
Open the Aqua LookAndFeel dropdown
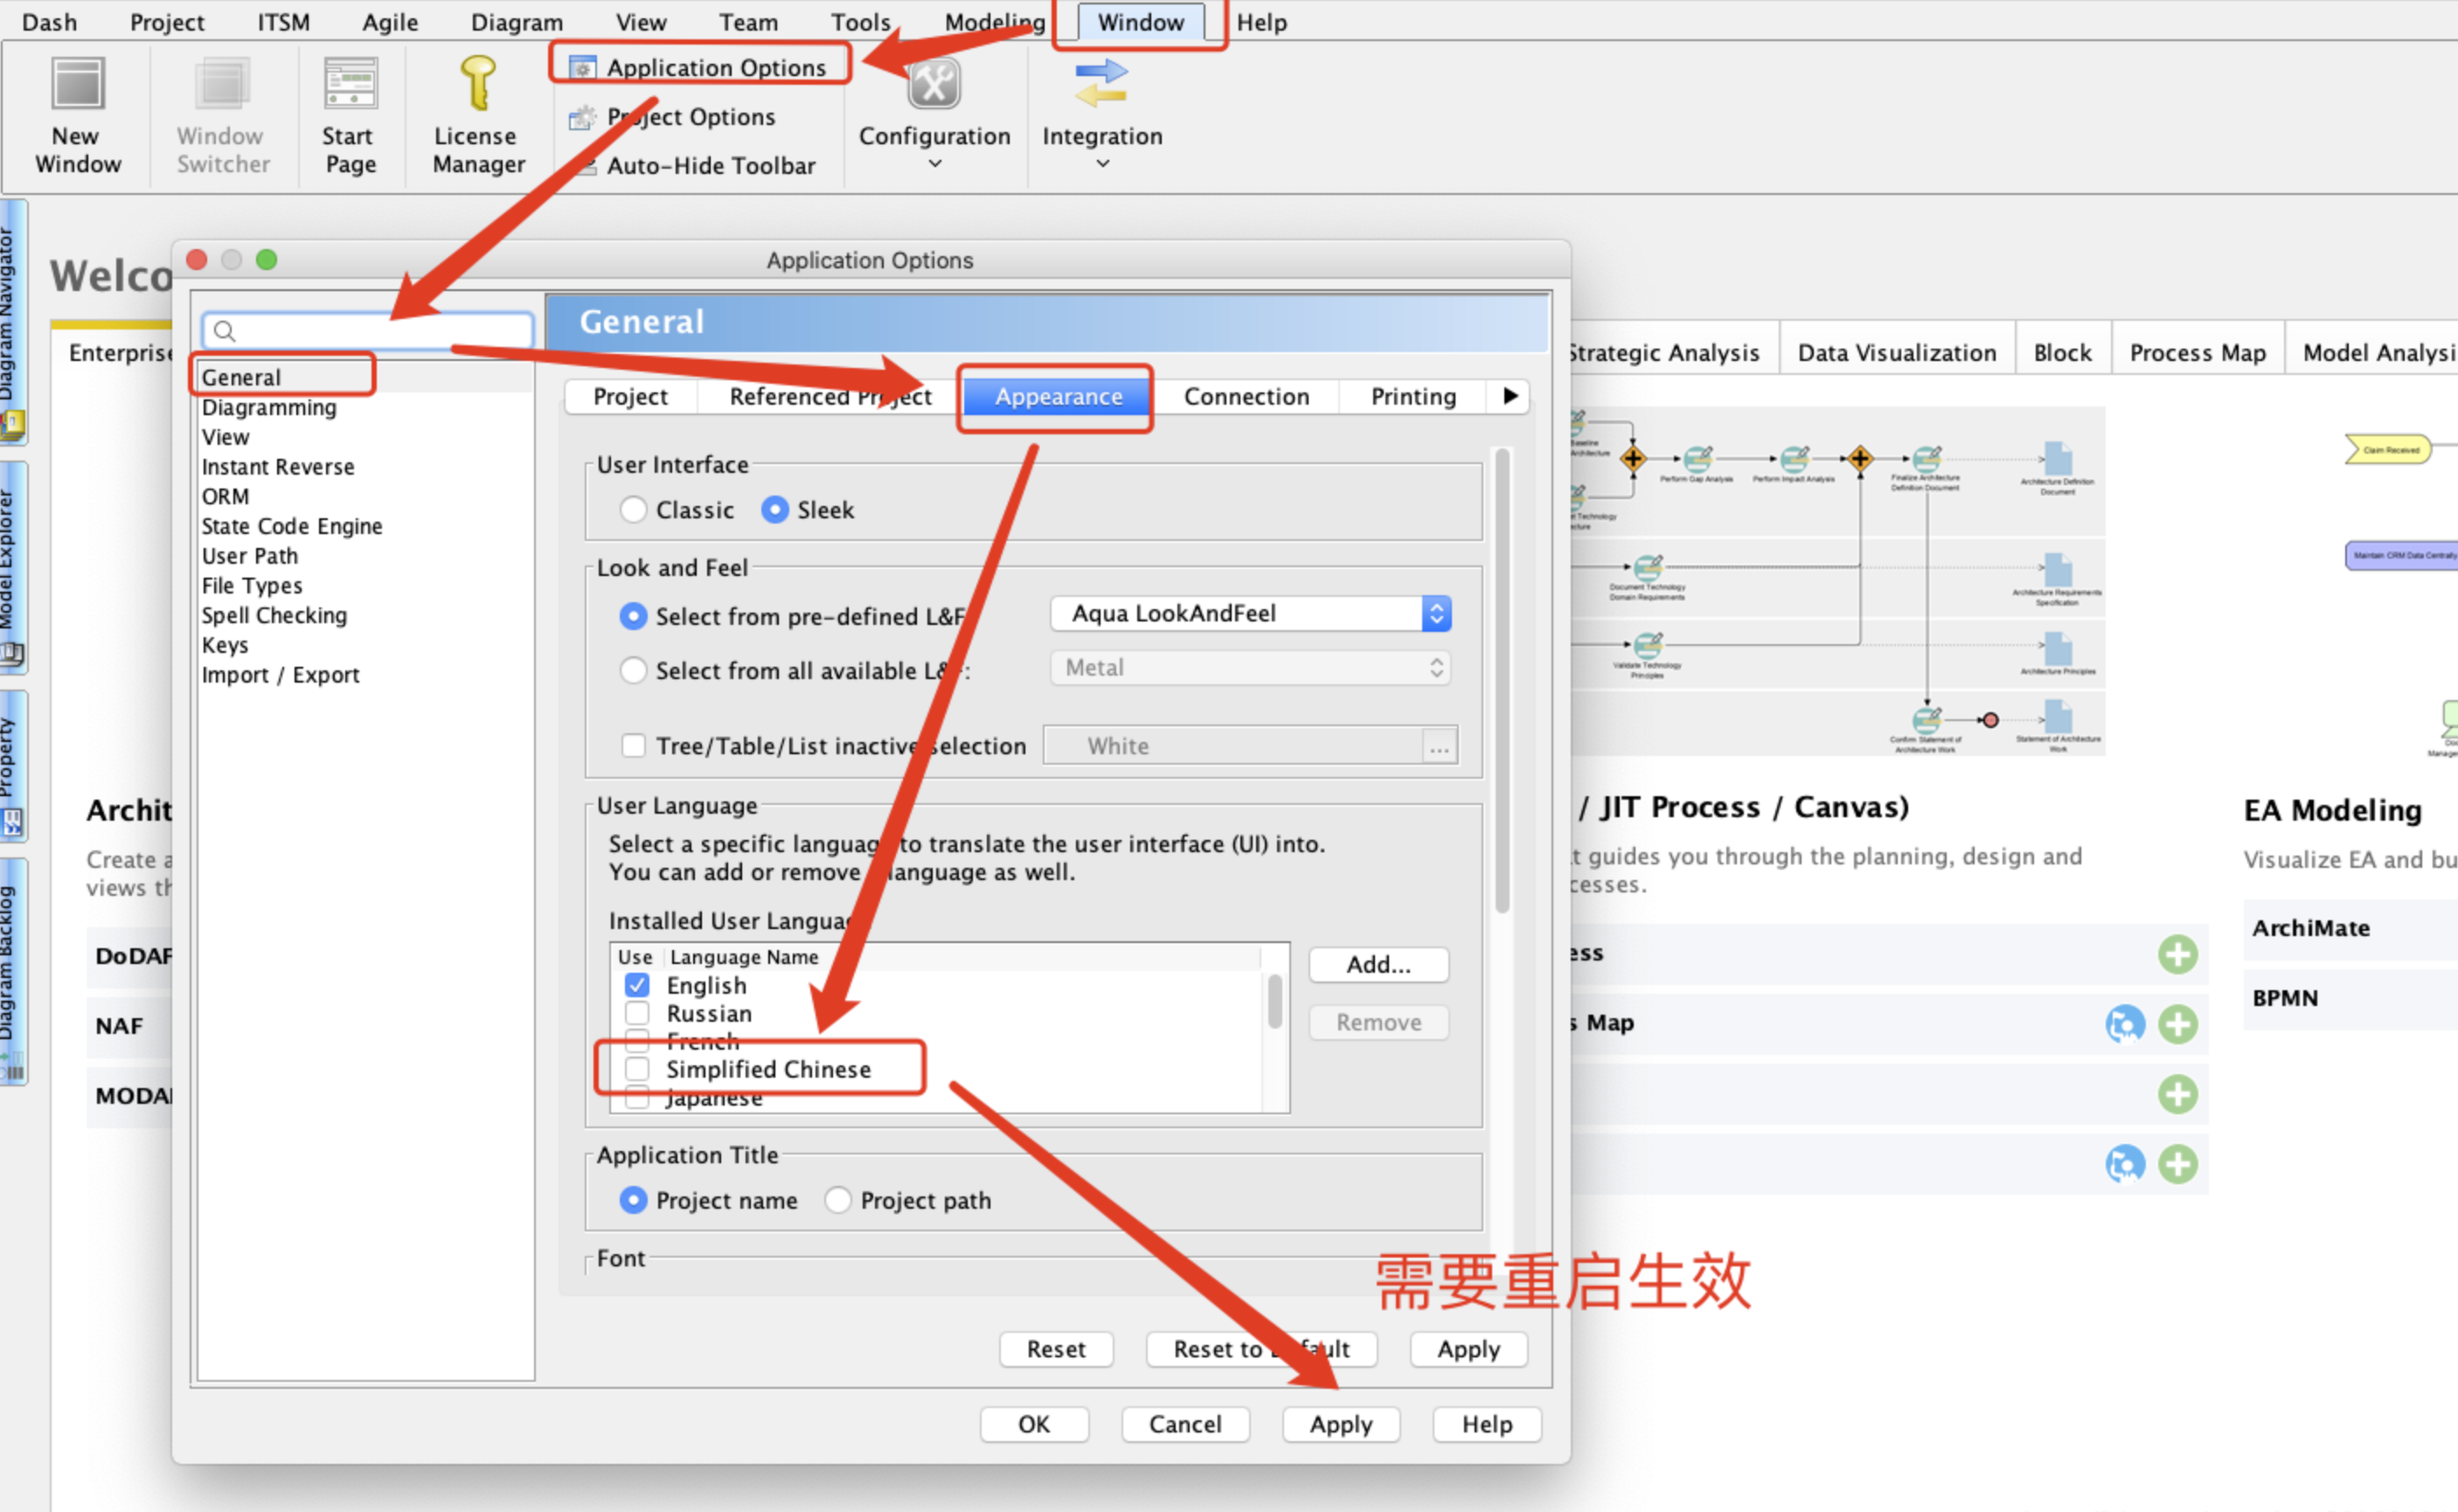pos(1249,614)
